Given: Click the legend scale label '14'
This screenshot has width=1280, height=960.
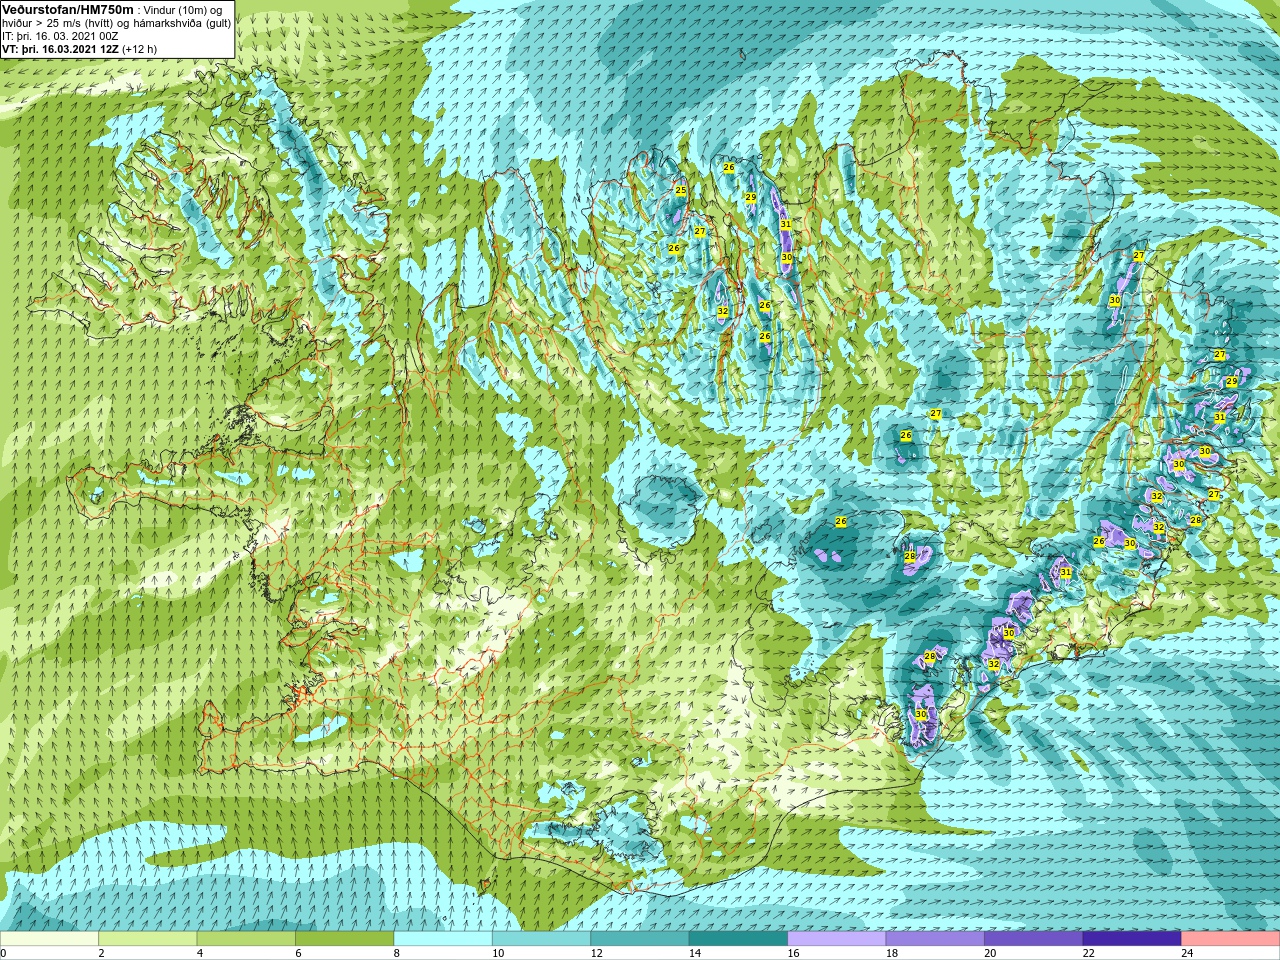Looking at the screenshot, I should coord(695,953).
